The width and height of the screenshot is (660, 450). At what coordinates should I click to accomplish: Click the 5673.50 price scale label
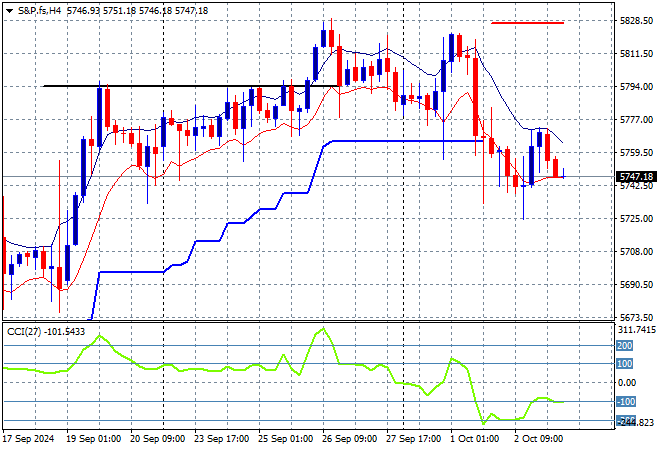636,317
